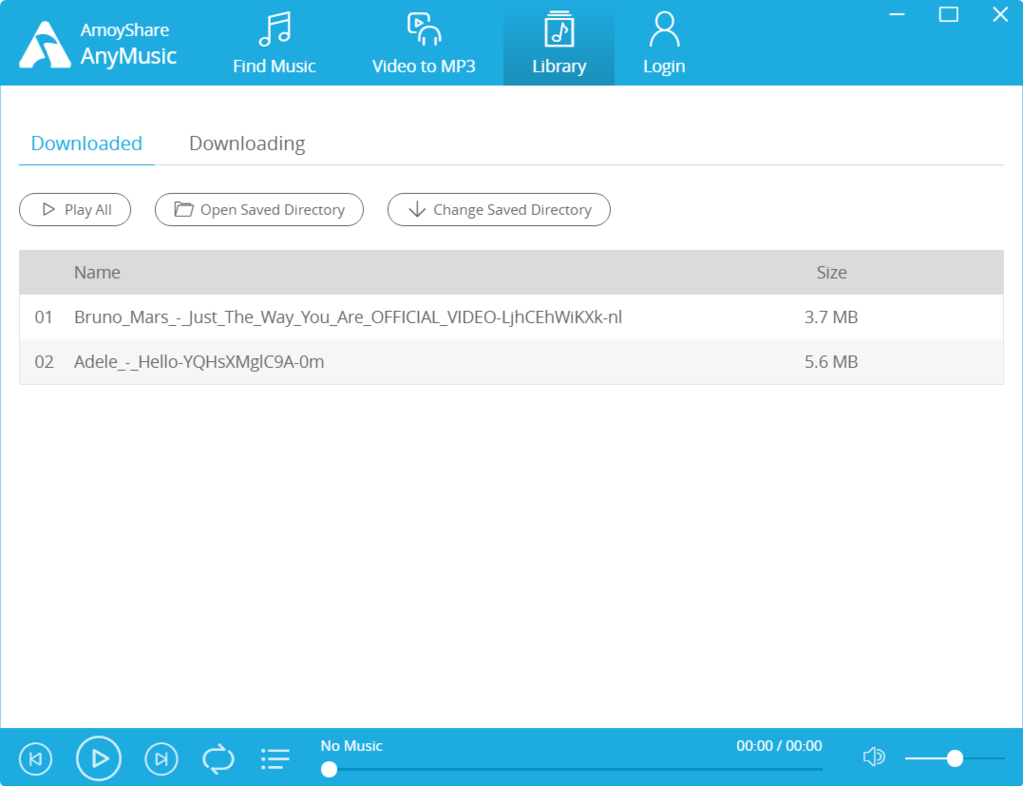Click the Size column header

pos(831,272)
